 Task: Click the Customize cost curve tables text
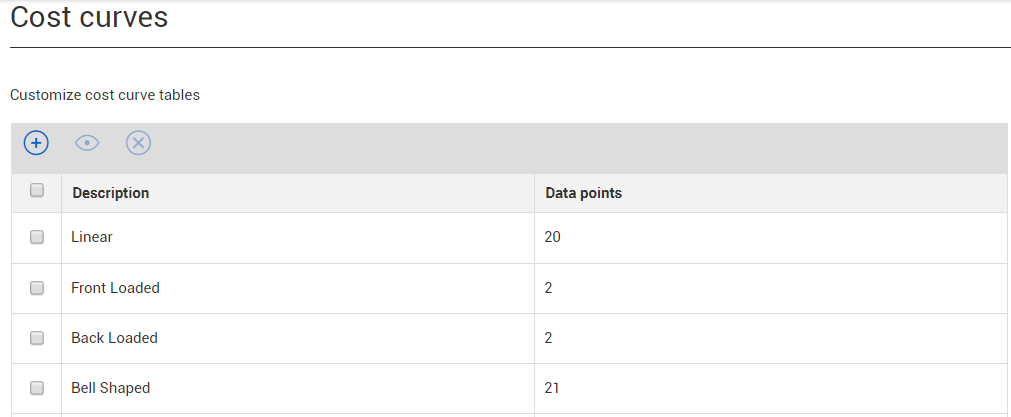(x=105, y=96)
